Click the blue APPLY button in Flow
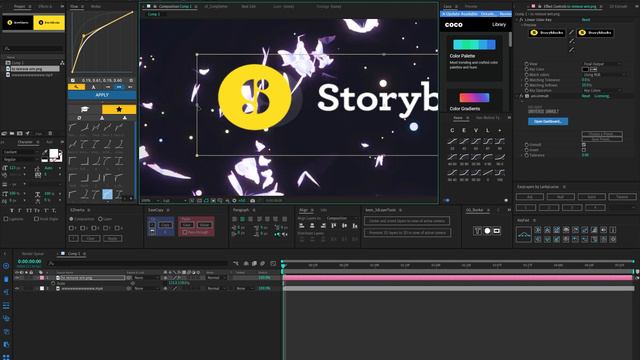Screen dimensions: 640x360 (x=102, y=95)
